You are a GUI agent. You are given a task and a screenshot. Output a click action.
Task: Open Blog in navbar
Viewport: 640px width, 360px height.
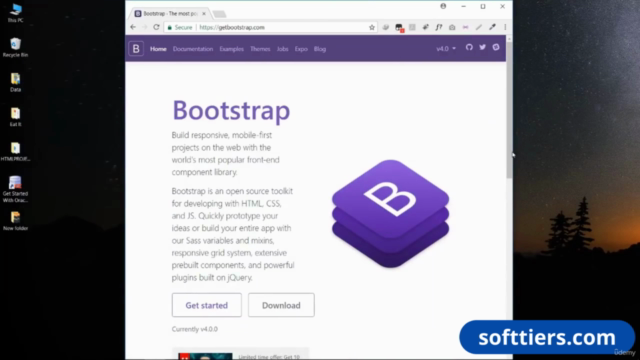[320, 49]
